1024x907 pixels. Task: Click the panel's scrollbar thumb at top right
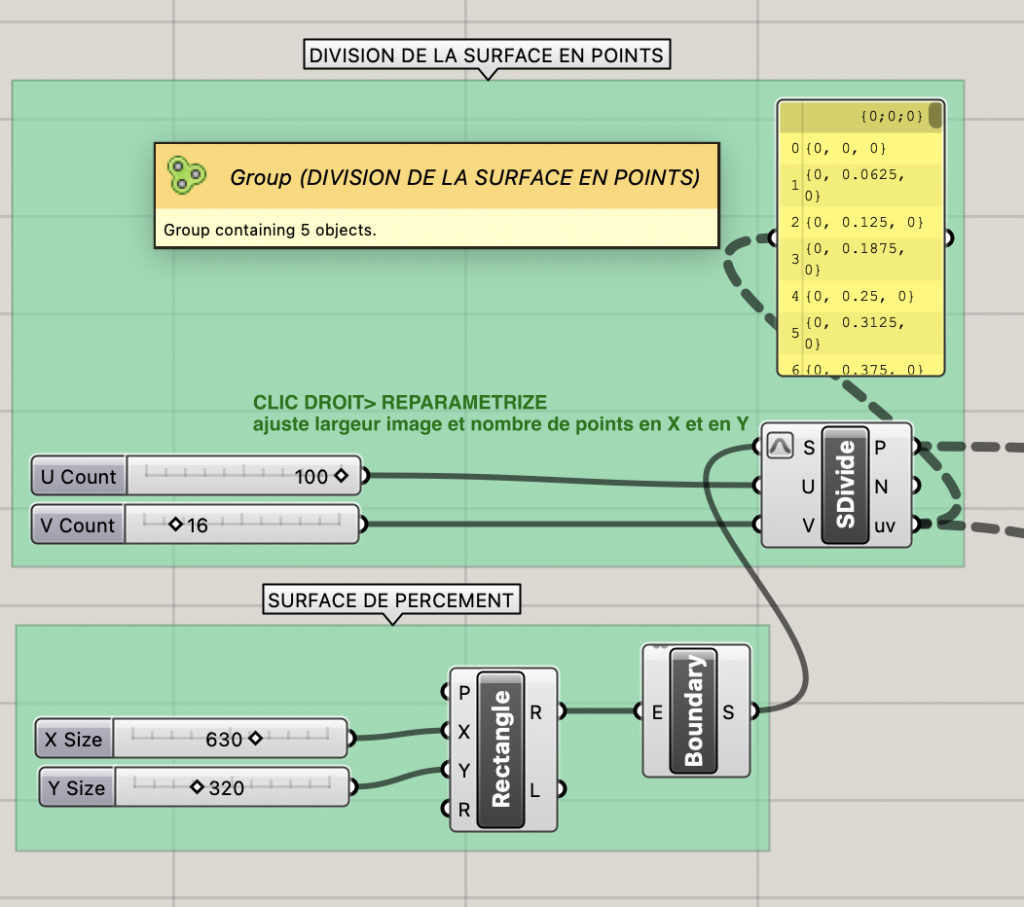pos(935,115)
